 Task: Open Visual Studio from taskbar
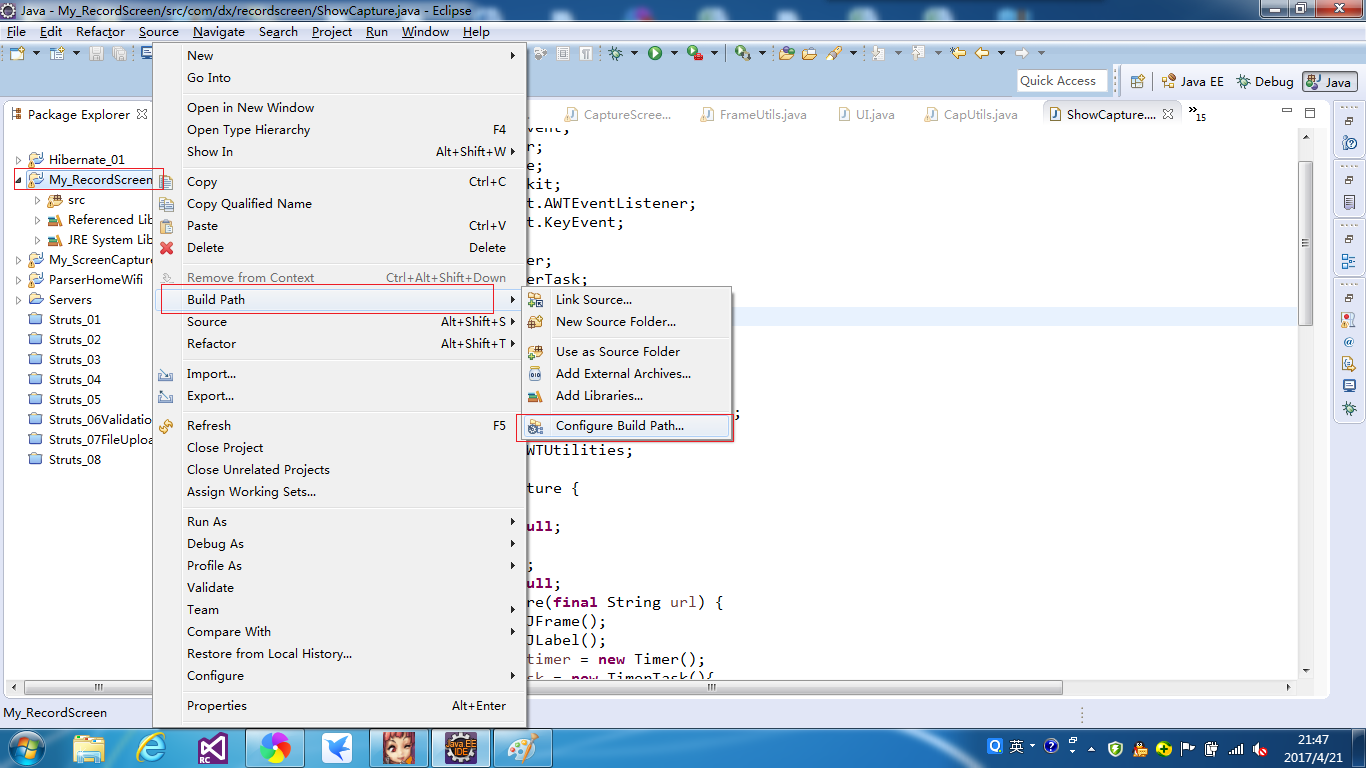[212, 747]
